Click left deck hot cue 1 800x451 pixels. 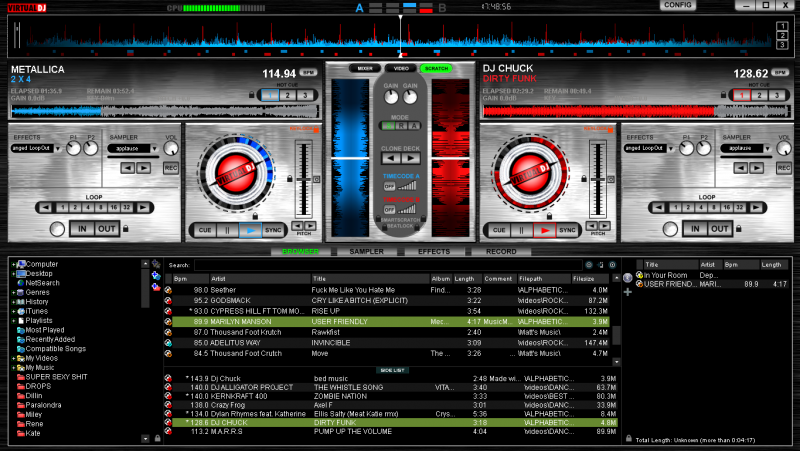coord(270,95)
